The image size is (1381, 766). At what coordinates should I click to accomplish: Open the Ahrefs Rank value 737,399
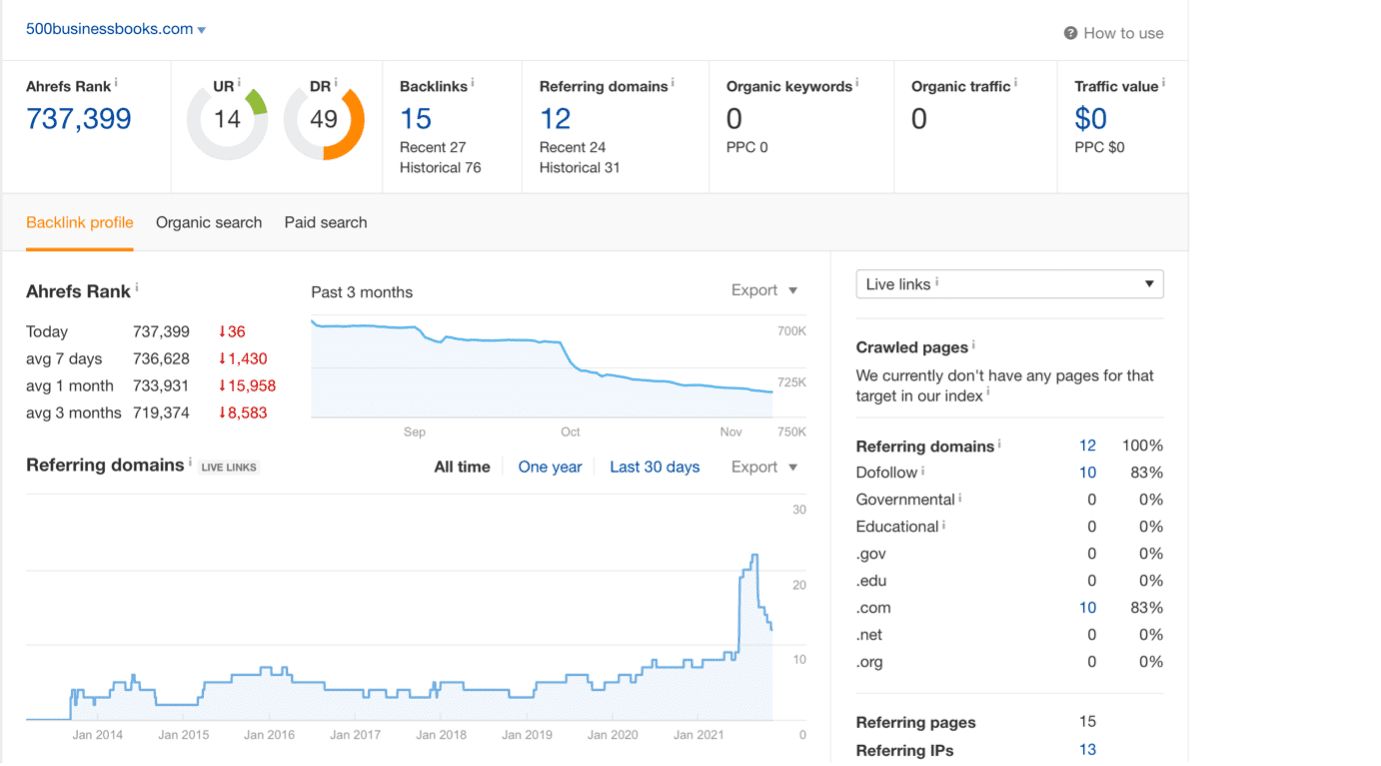[x=79, y=119]
